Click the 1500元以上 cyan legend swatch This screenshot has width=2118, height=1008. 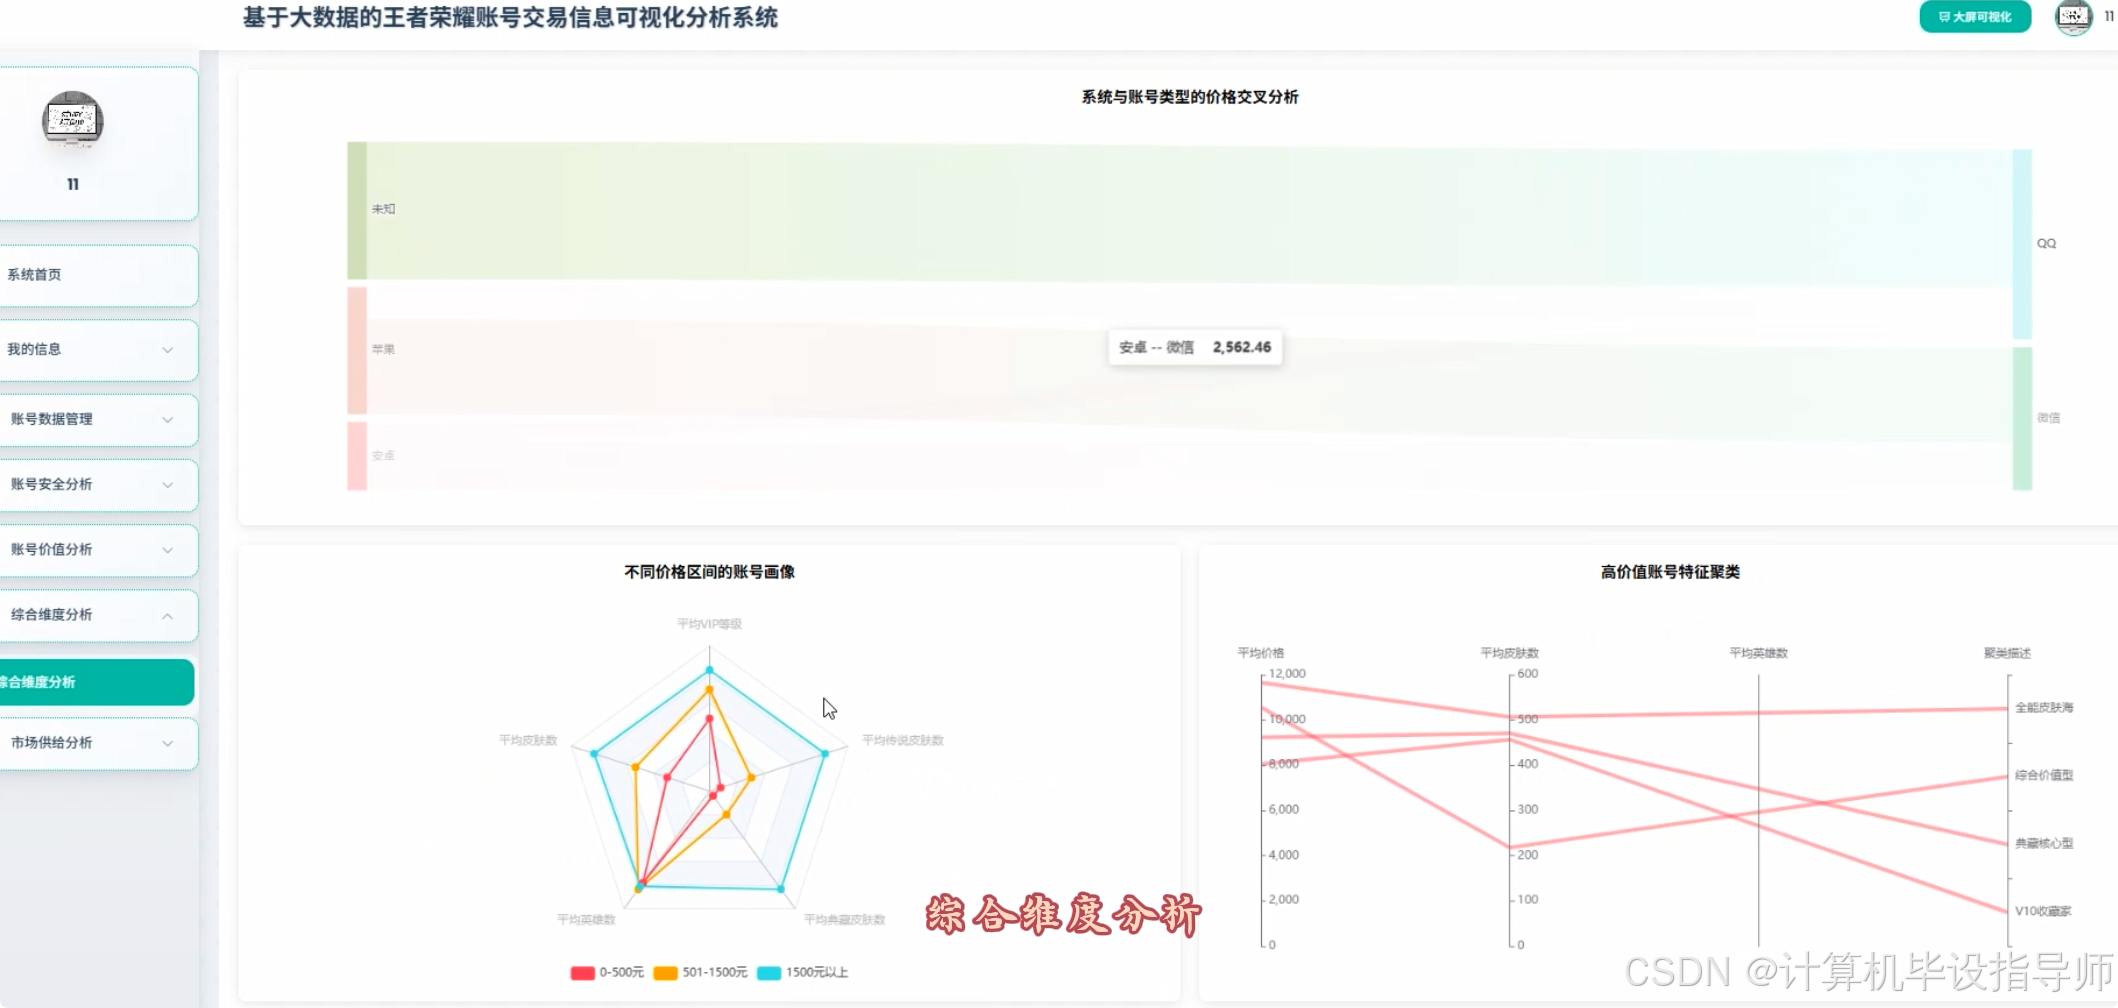(770, 971)
